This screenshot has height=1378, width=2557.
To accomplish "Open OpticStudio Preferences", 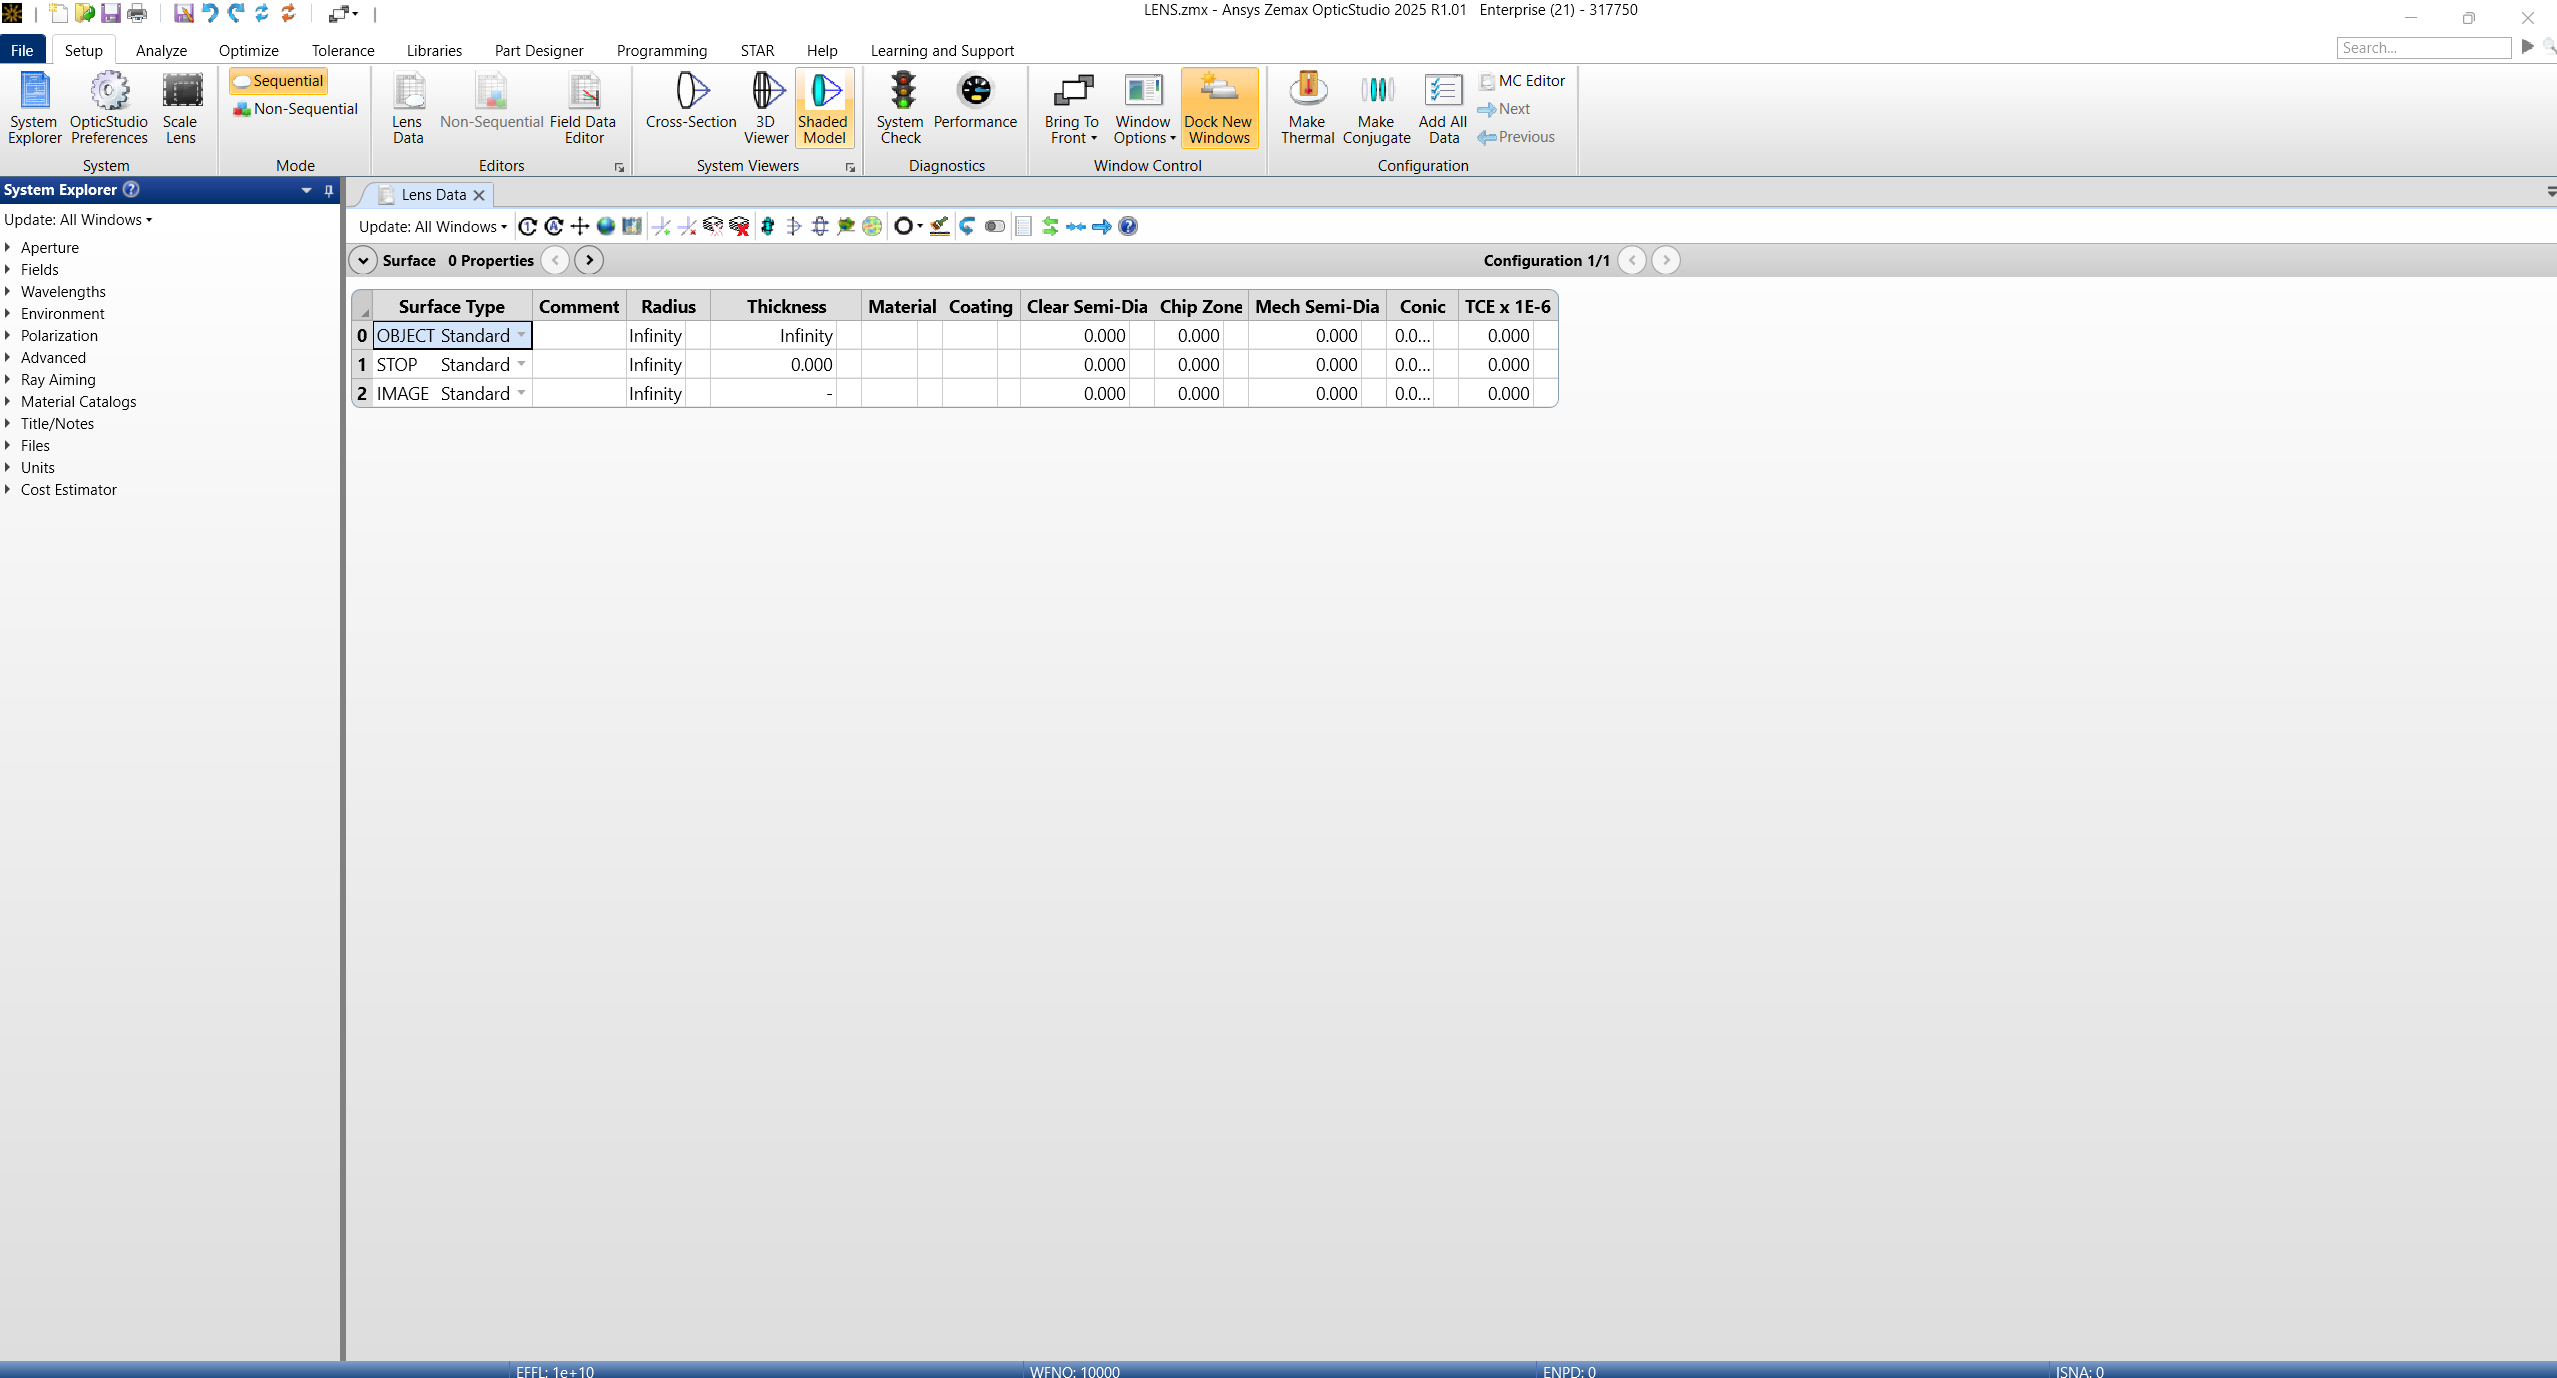I will pyautogui.click(x=109, y=106).
